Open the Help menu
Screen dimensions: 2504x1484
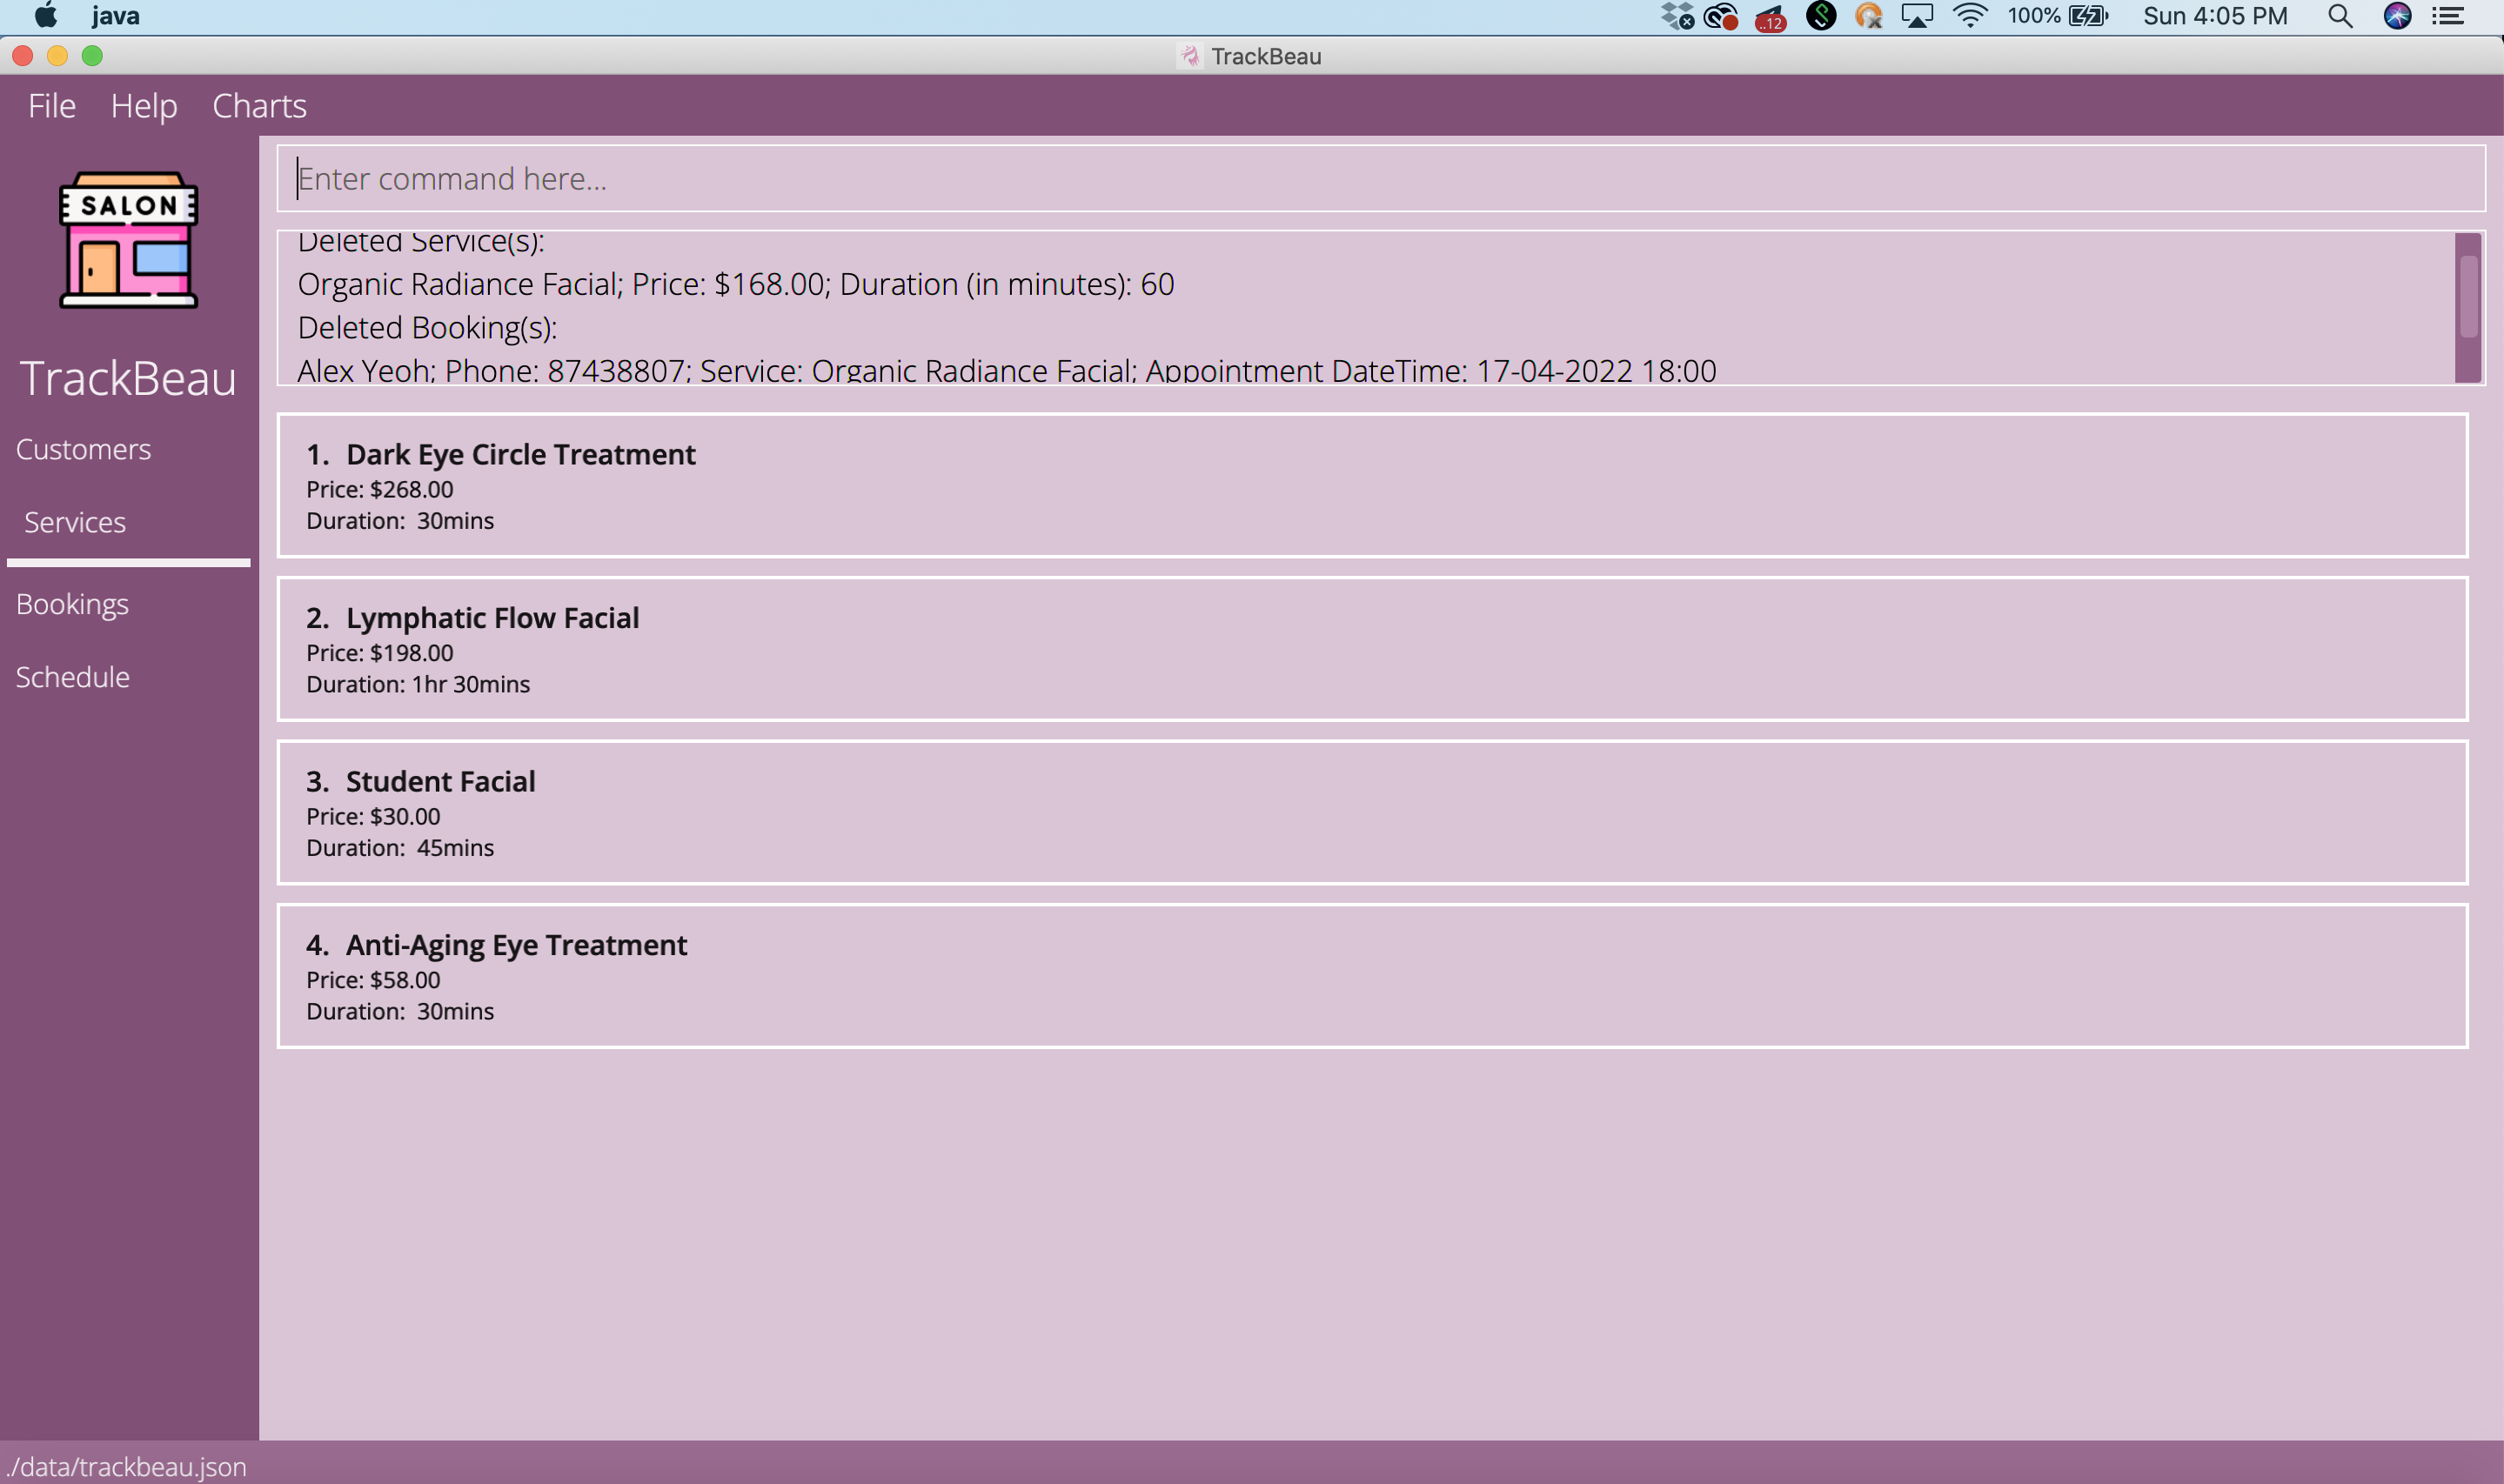[x=144, y=106]
